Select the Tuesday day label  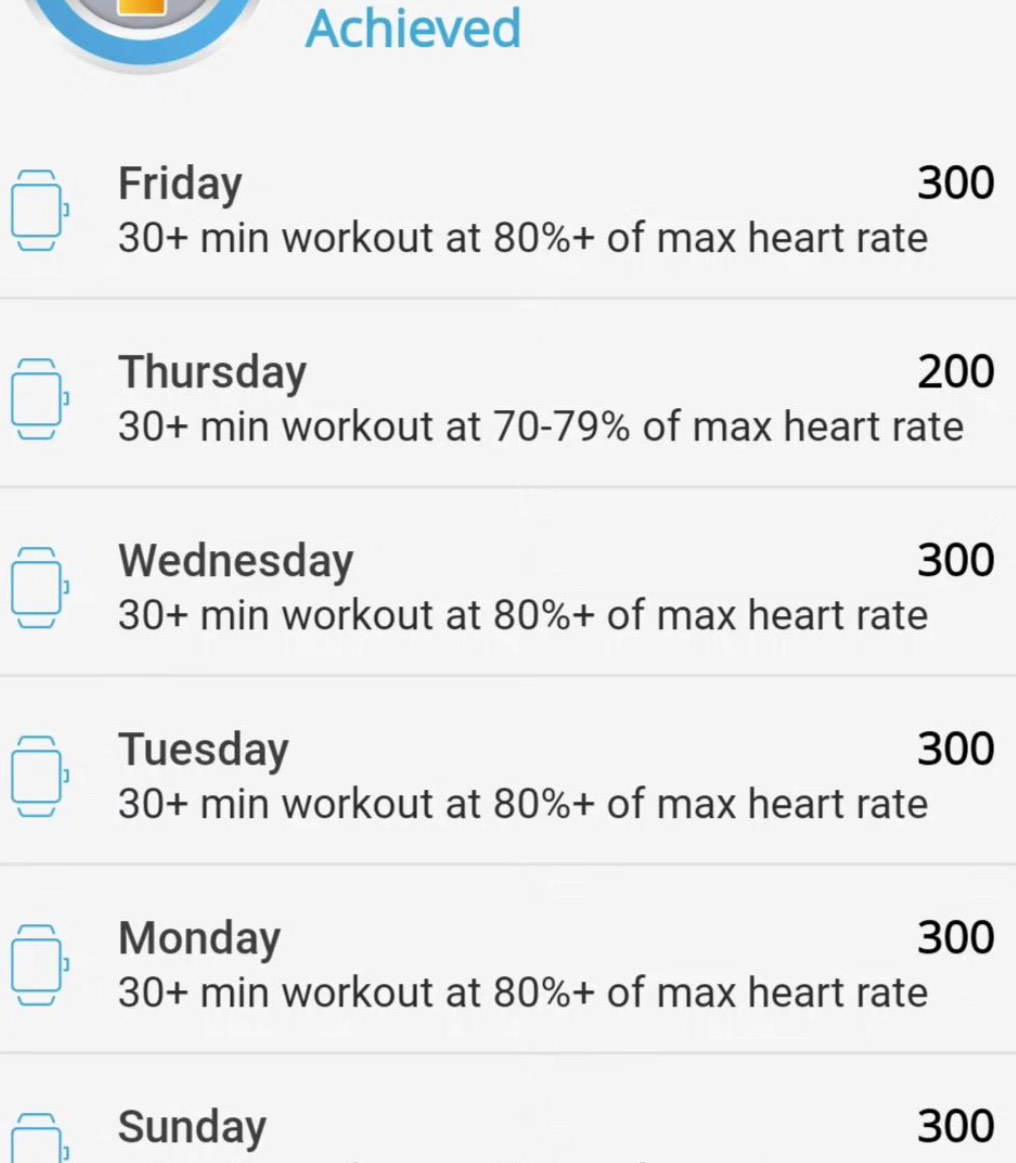coord(203,749)
